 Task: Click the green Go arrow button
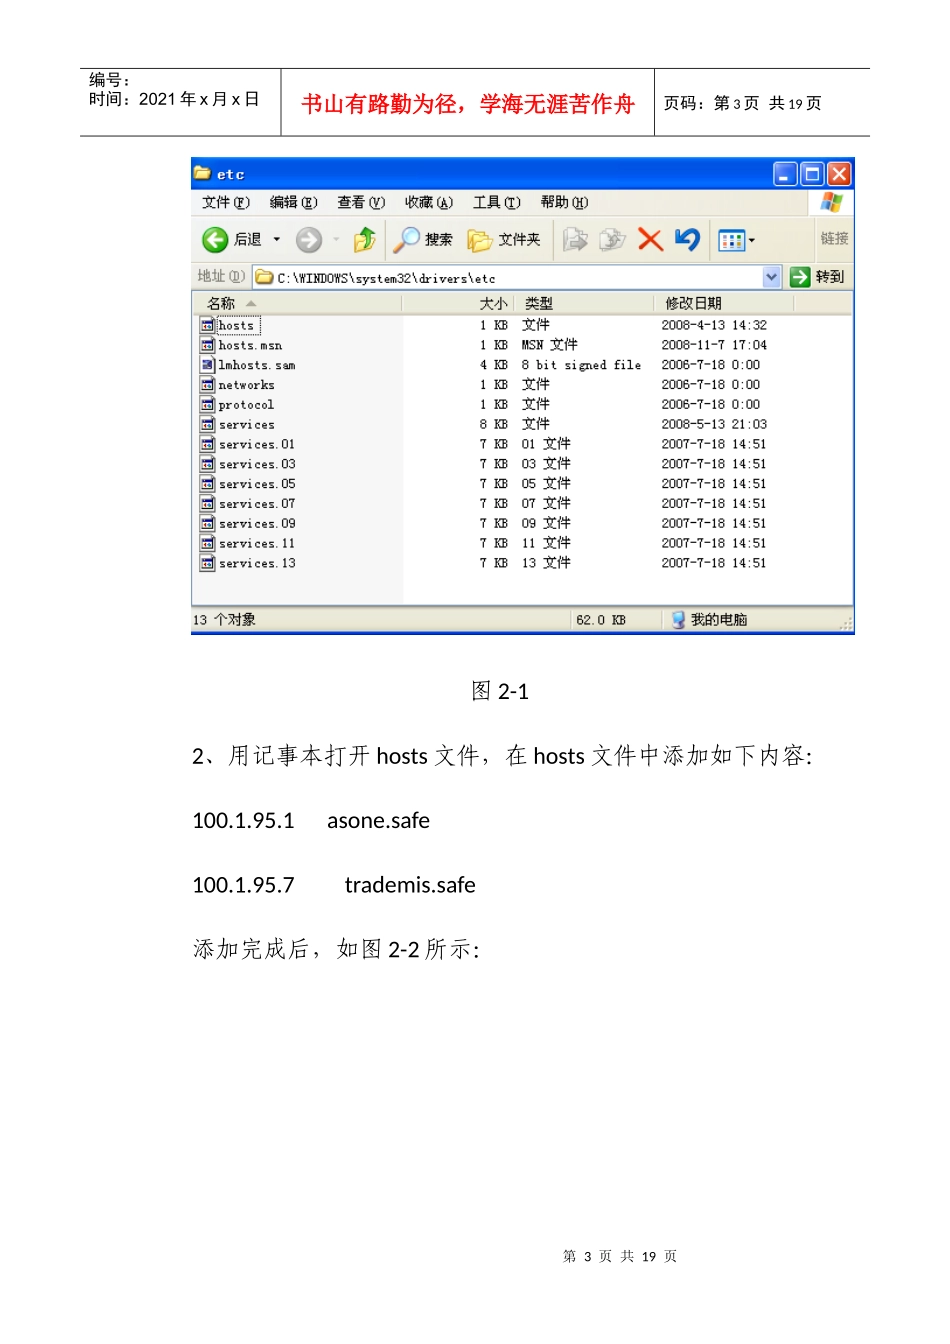point(799,277)
